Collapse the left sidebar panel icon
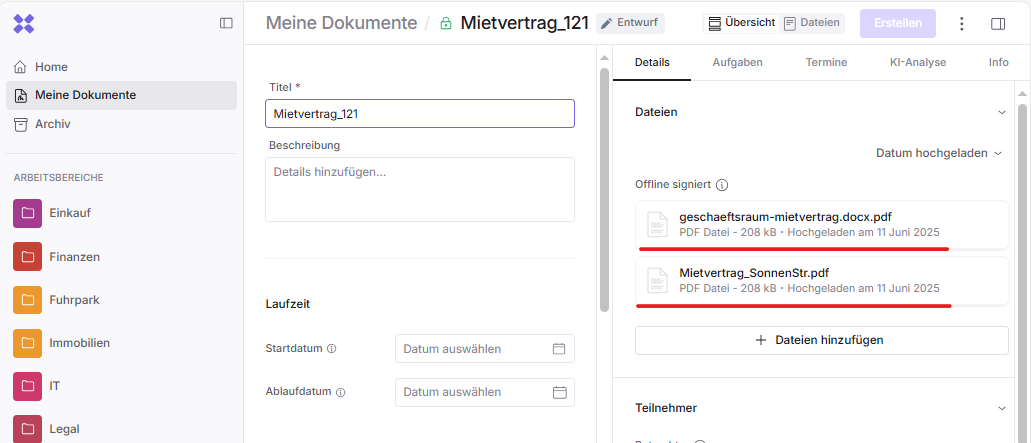Image resolution: width=1031 pixels, height=443 pixels. [x=226, y=23]
